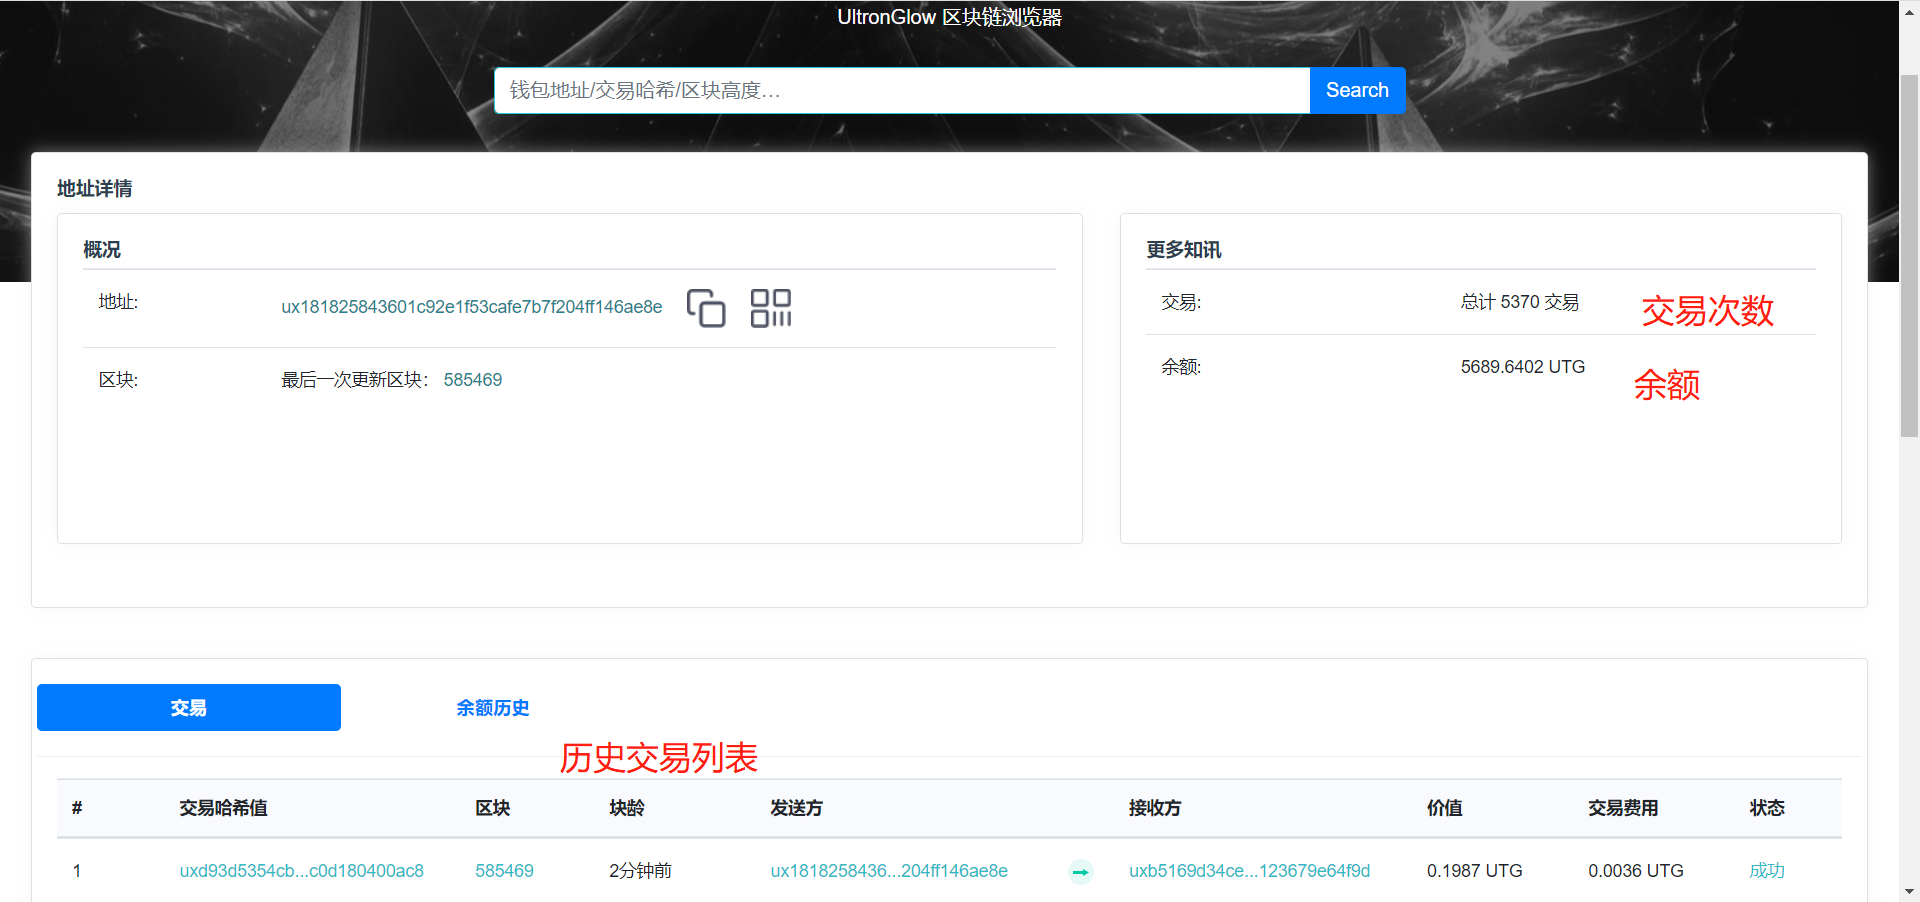
Task: Click the blue Search button
Action: click(1357, 90)
